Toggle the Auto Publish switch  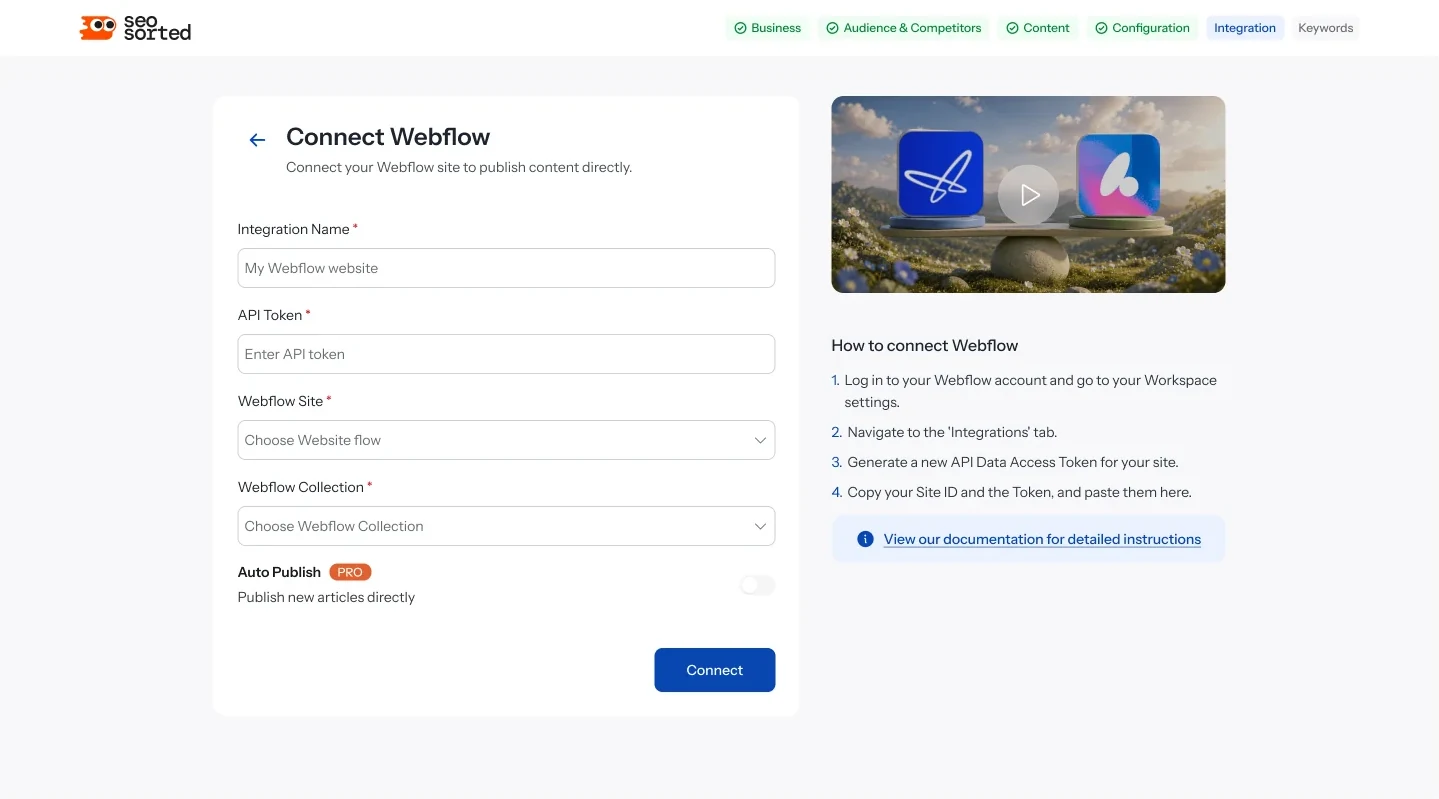pos(757,585)
